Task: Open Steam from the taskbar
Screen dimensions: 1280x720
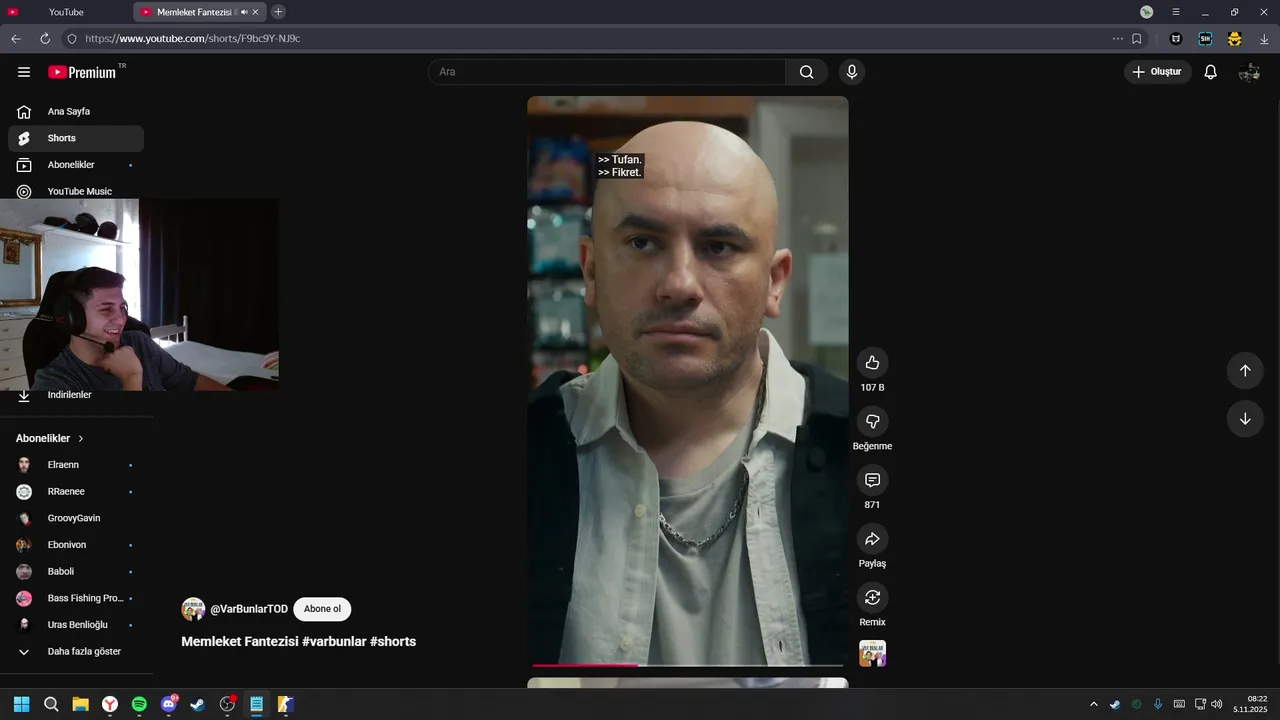Action: [x=198, y=704]
